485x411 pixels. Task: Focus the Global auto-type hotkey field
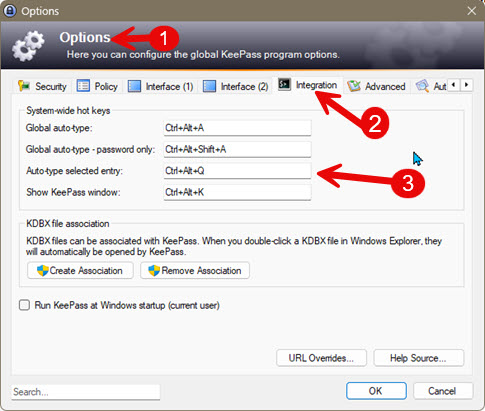click(x=237, y=128)
